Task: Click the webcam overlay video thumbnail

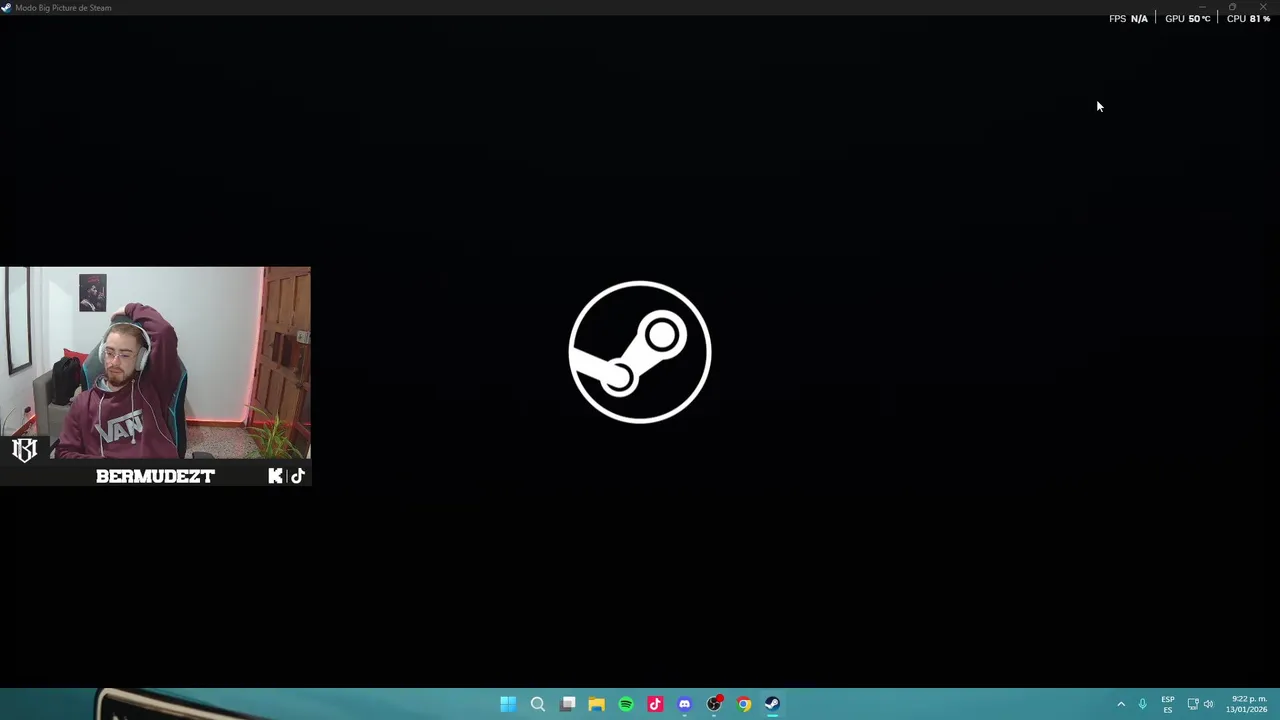Action: (x=155, y=362)
